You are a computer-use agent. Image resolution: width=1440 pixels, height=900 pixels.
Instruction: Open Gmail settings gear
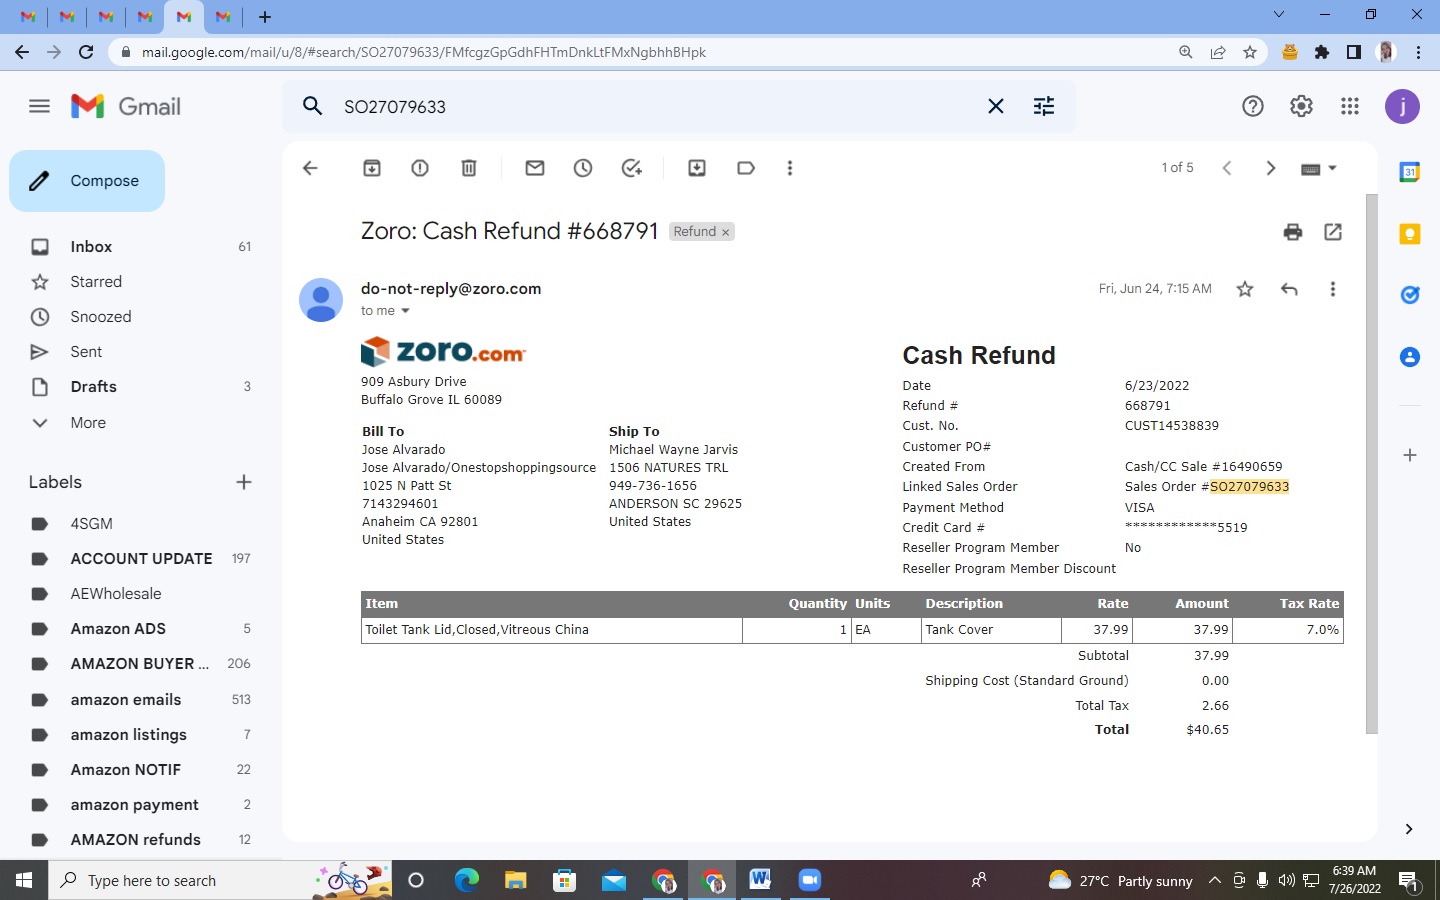pos(1301,106)
